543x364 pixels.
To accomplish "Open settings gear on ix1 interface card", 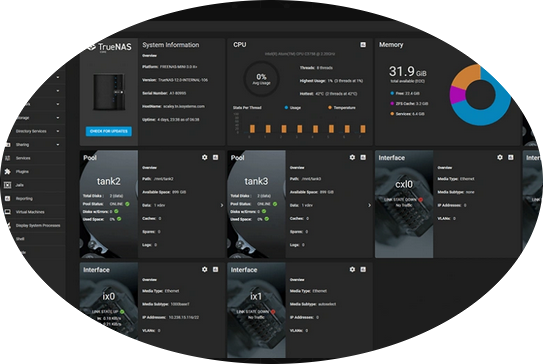I will [352, 269].
